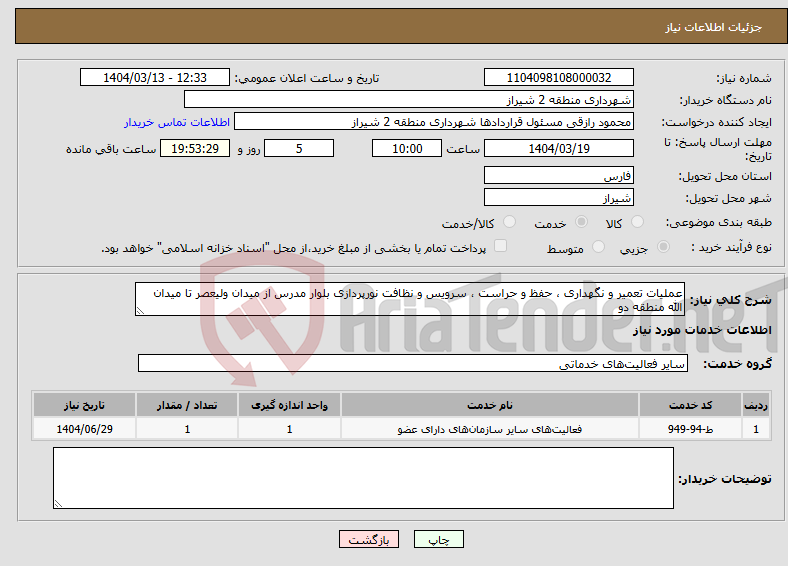Click the چاپ (print) button

(x=438, y=539)
